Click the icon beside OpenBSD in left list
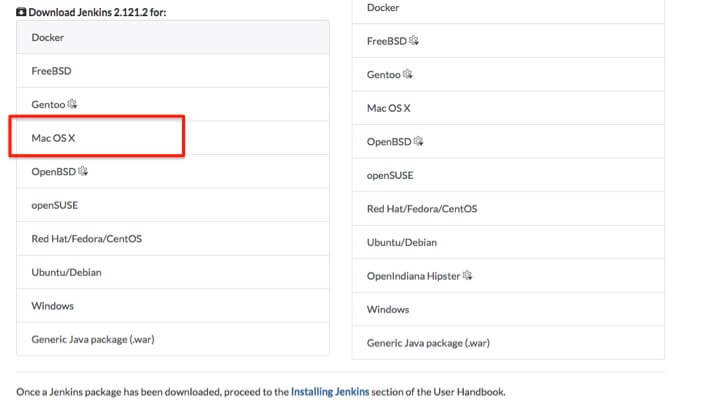720x406 pixels. click(x=83, y=171)
